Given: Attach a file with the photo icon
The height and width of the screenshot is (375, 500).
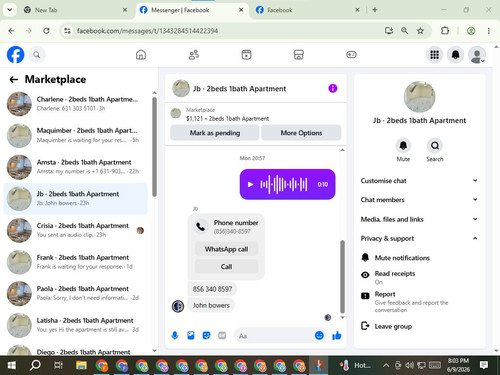Looking at the screenshot, I should point(191,335).
